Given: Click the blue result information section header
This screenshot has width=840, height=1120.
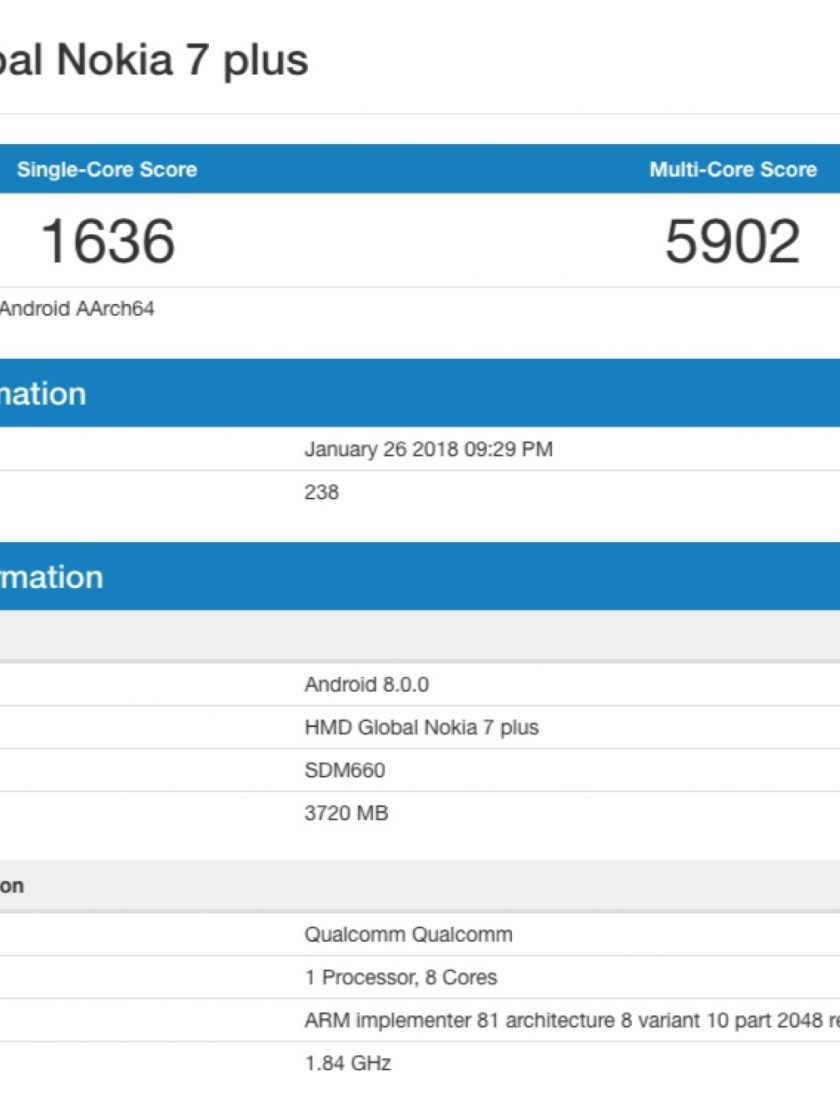Looking at the screenshot, I should [420, 393].
